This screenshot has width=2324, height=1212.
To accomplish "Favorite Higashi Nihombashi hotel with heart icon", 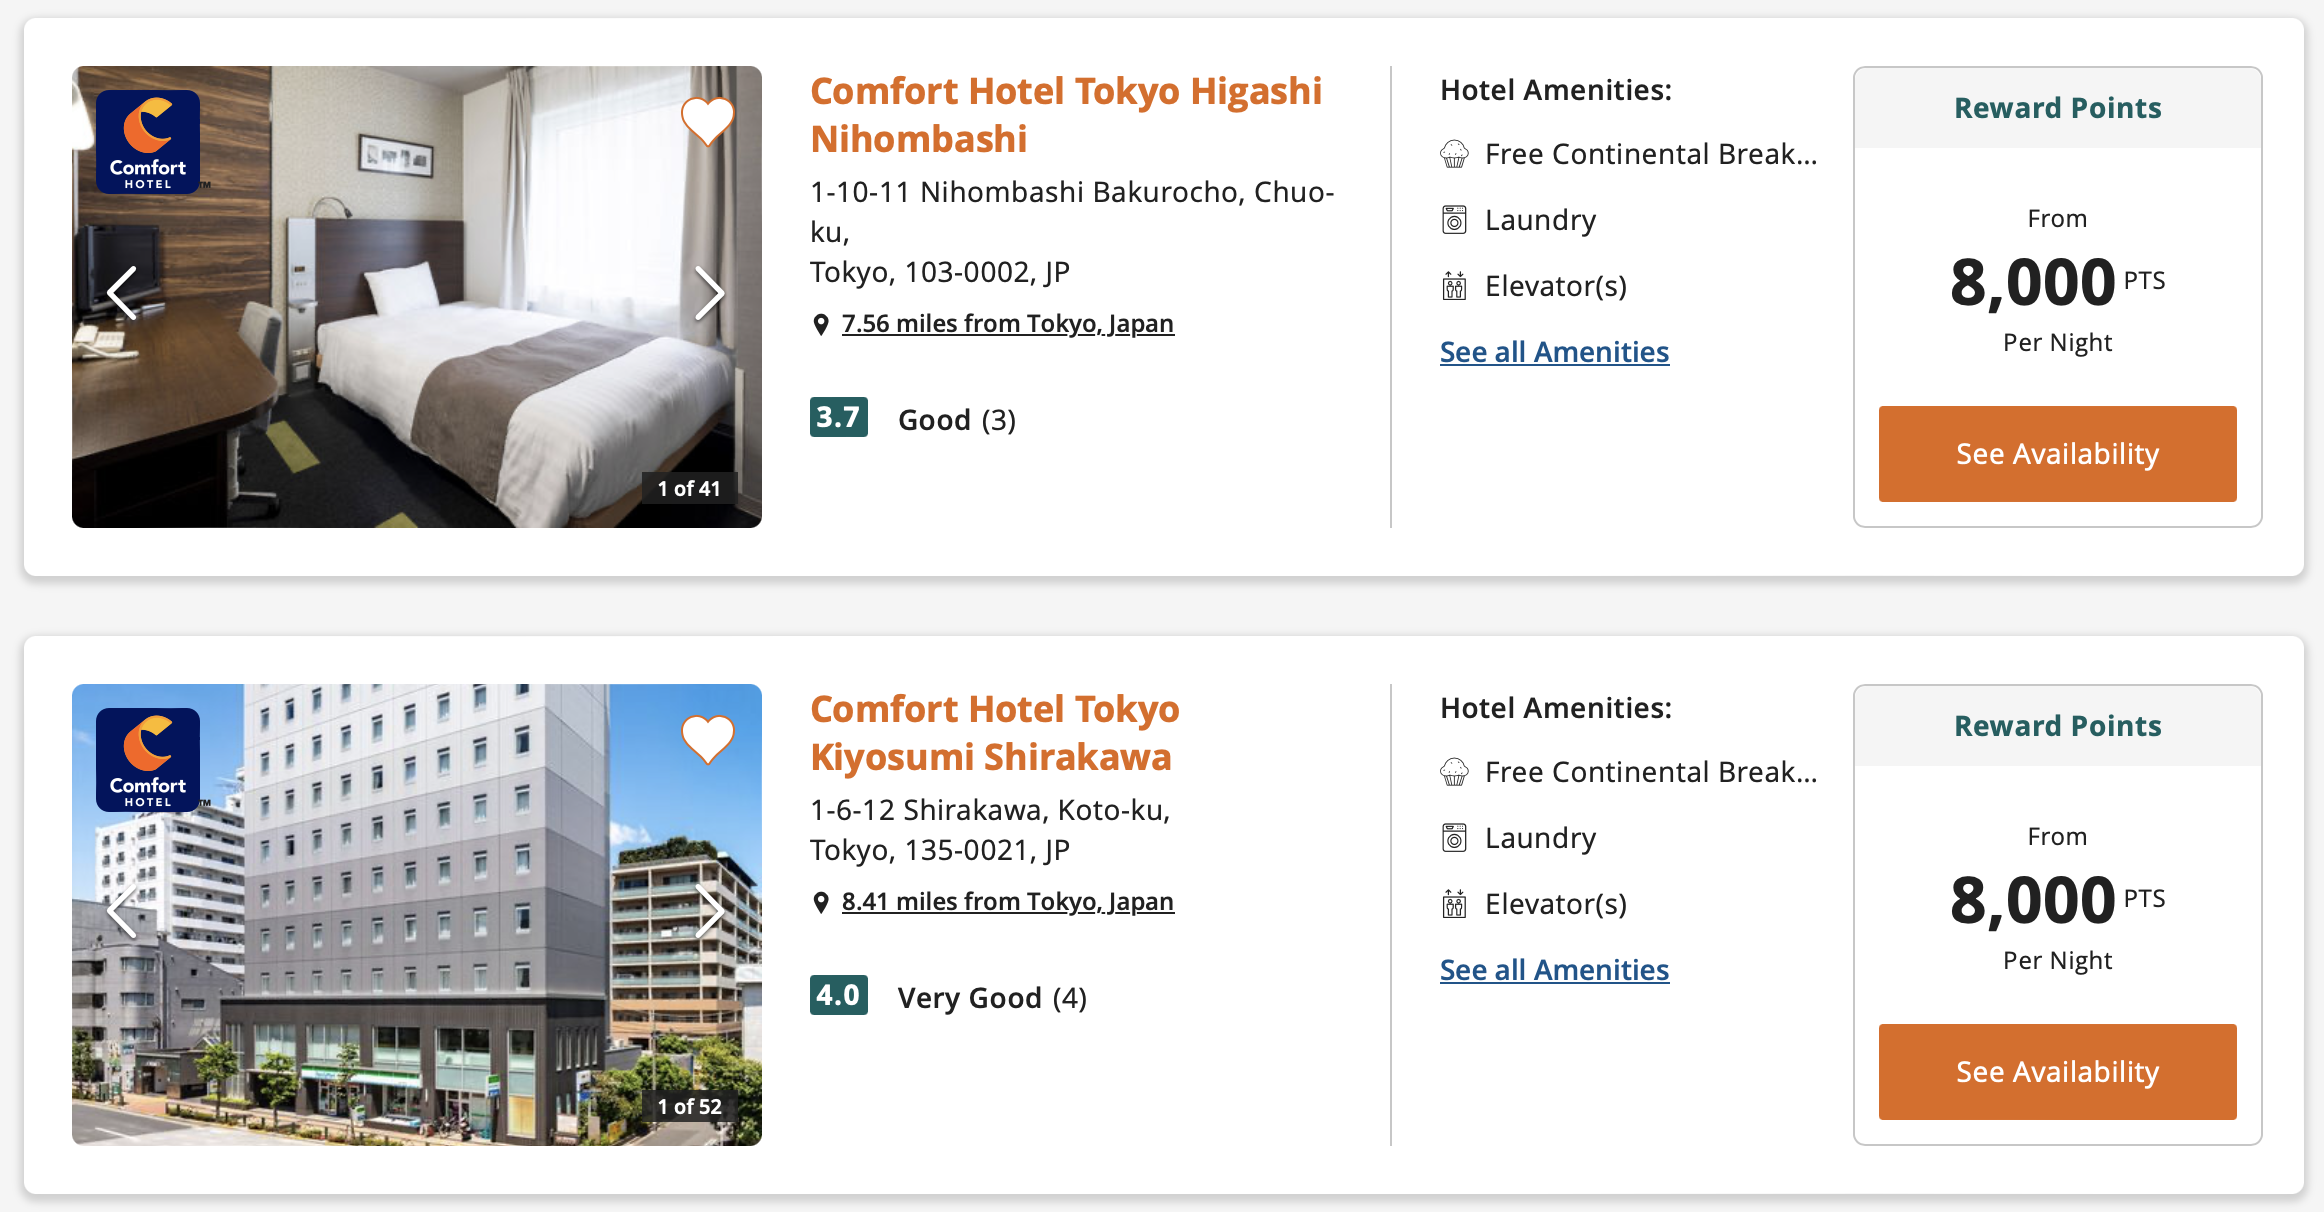I will tap(708, 122).
